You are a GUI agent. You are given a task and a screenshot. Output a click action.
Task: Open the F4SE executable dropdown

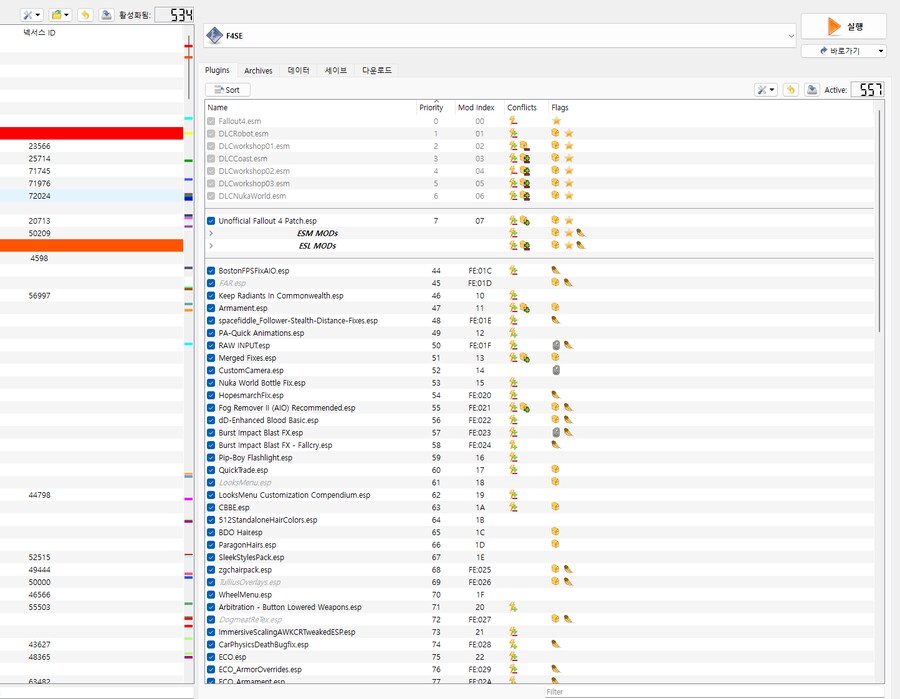(x=499, y=36)
